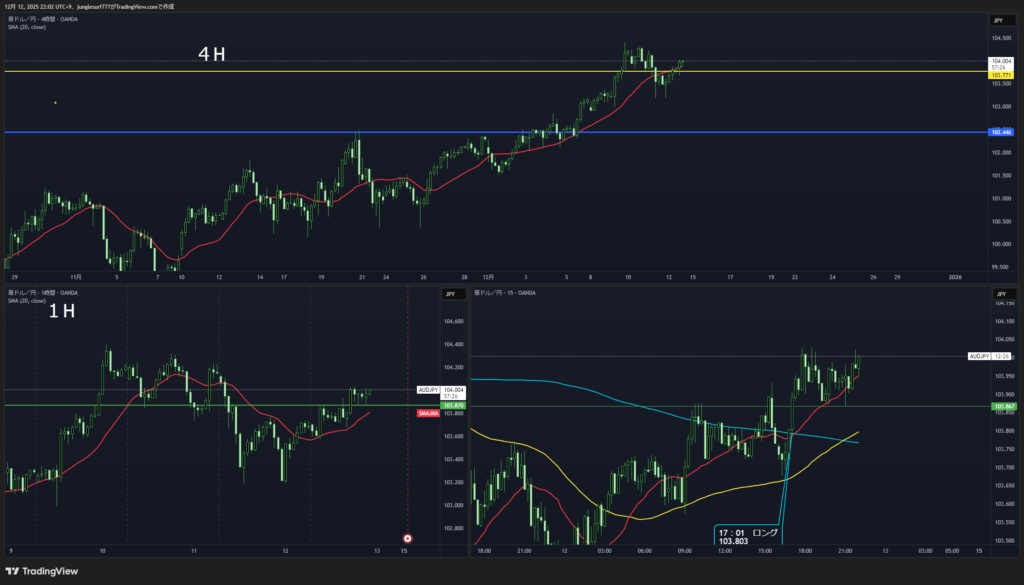
Task: Click the small yellow dot on 4H chart
Action: click(x=55, y=102)
